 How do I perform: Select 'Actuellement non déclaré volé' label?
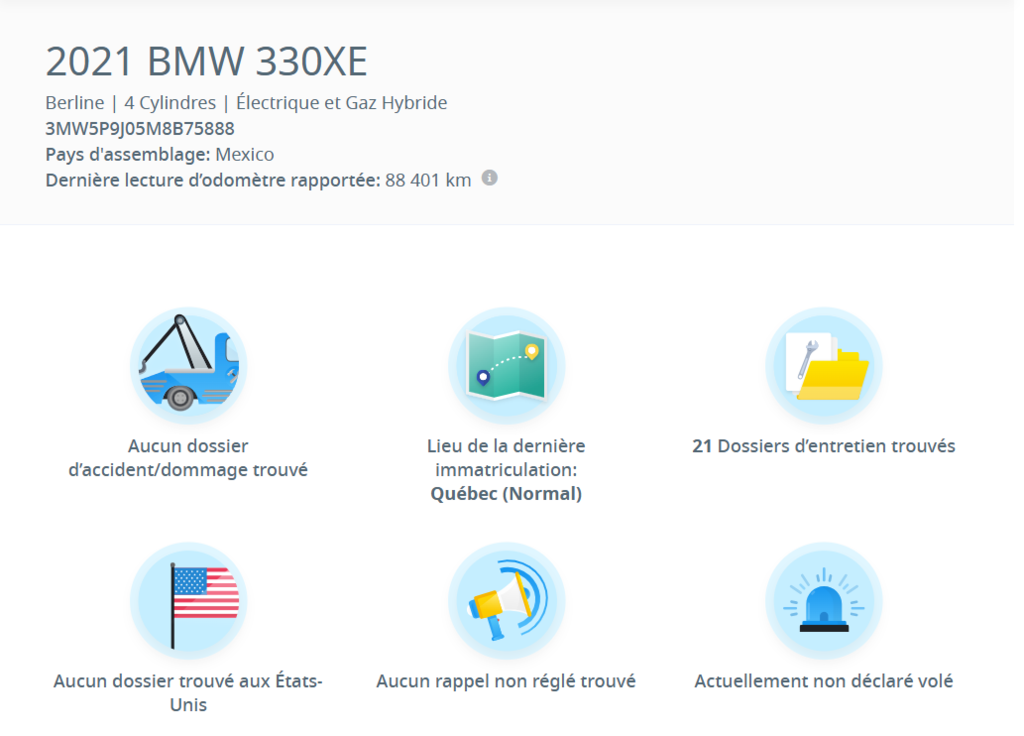824,681
